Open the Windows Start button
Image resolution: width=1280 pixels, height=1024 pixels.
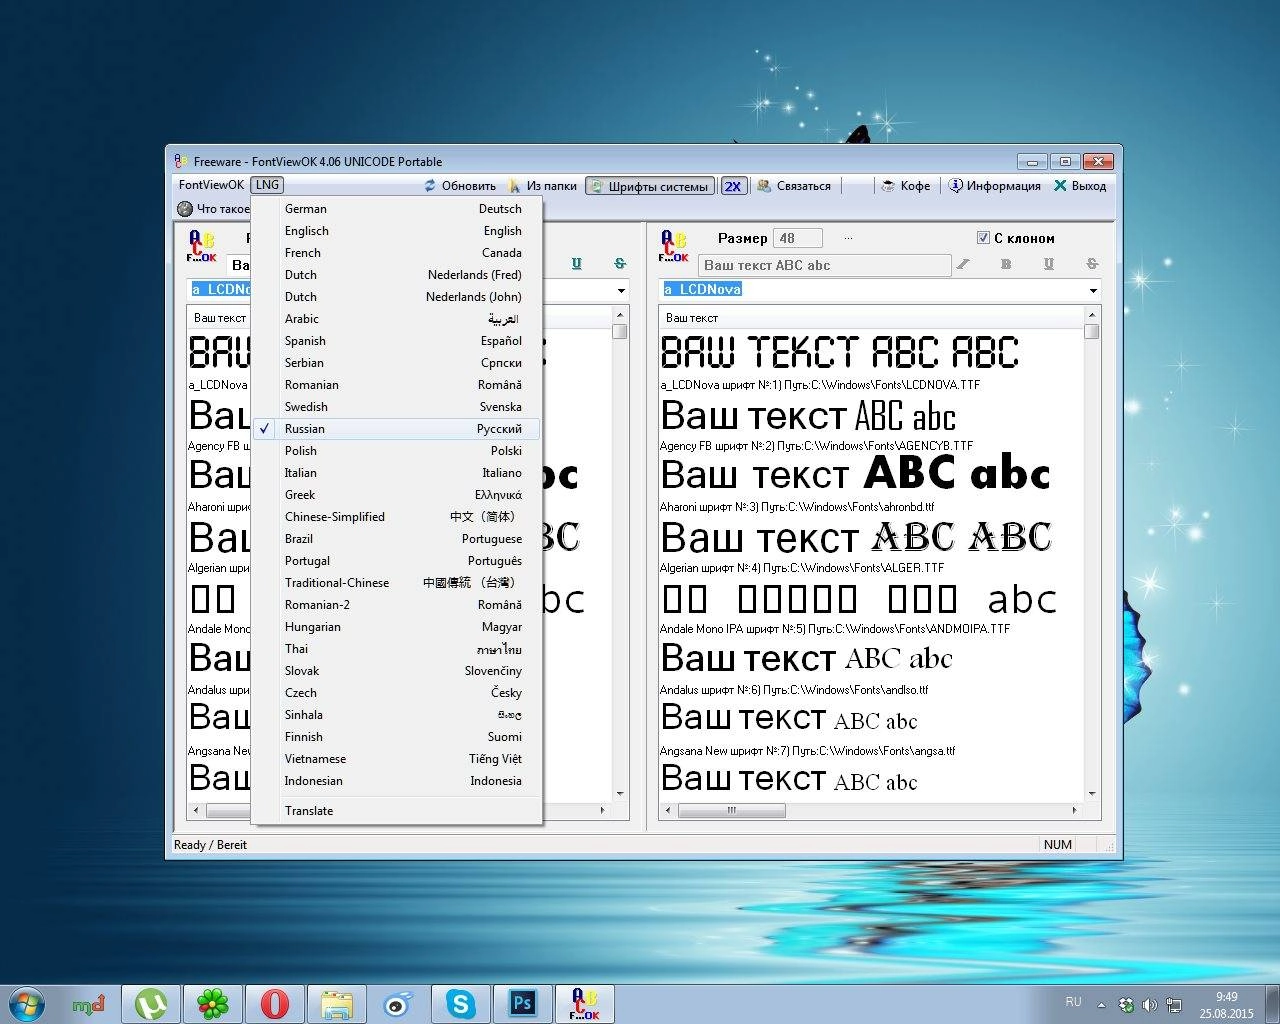pyautogui.click(x=28, y=1004)
